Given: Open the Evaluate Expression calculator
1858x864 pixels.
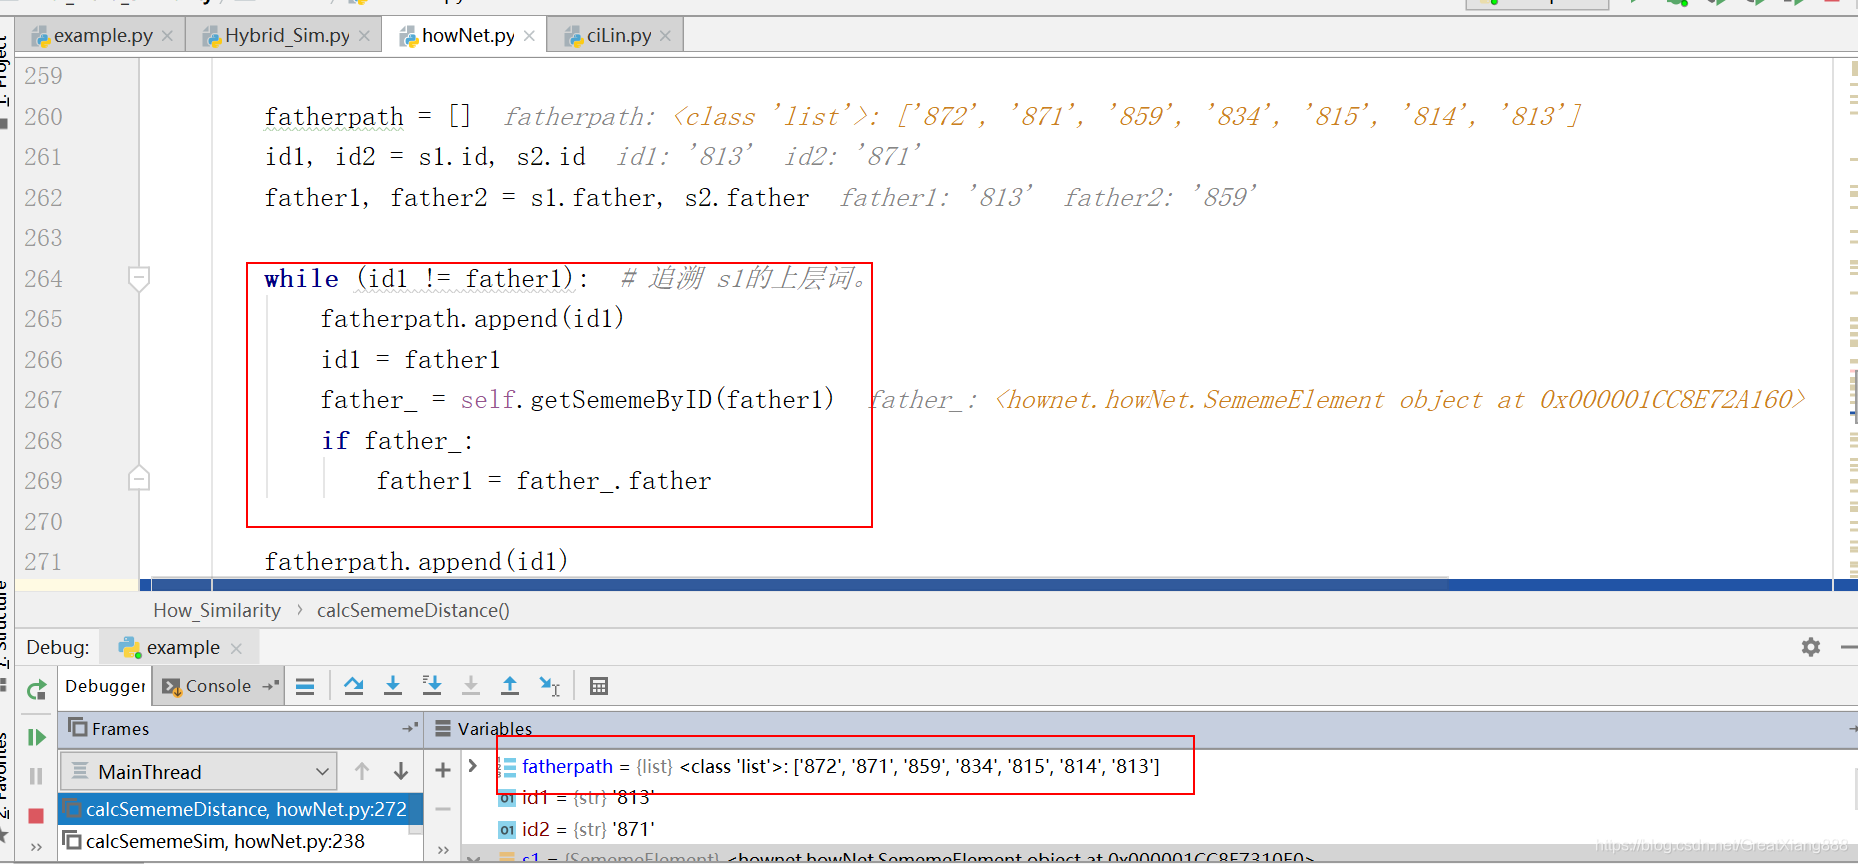Looking at the screenshot, I should pyautogui.click(x=599, y=686).
